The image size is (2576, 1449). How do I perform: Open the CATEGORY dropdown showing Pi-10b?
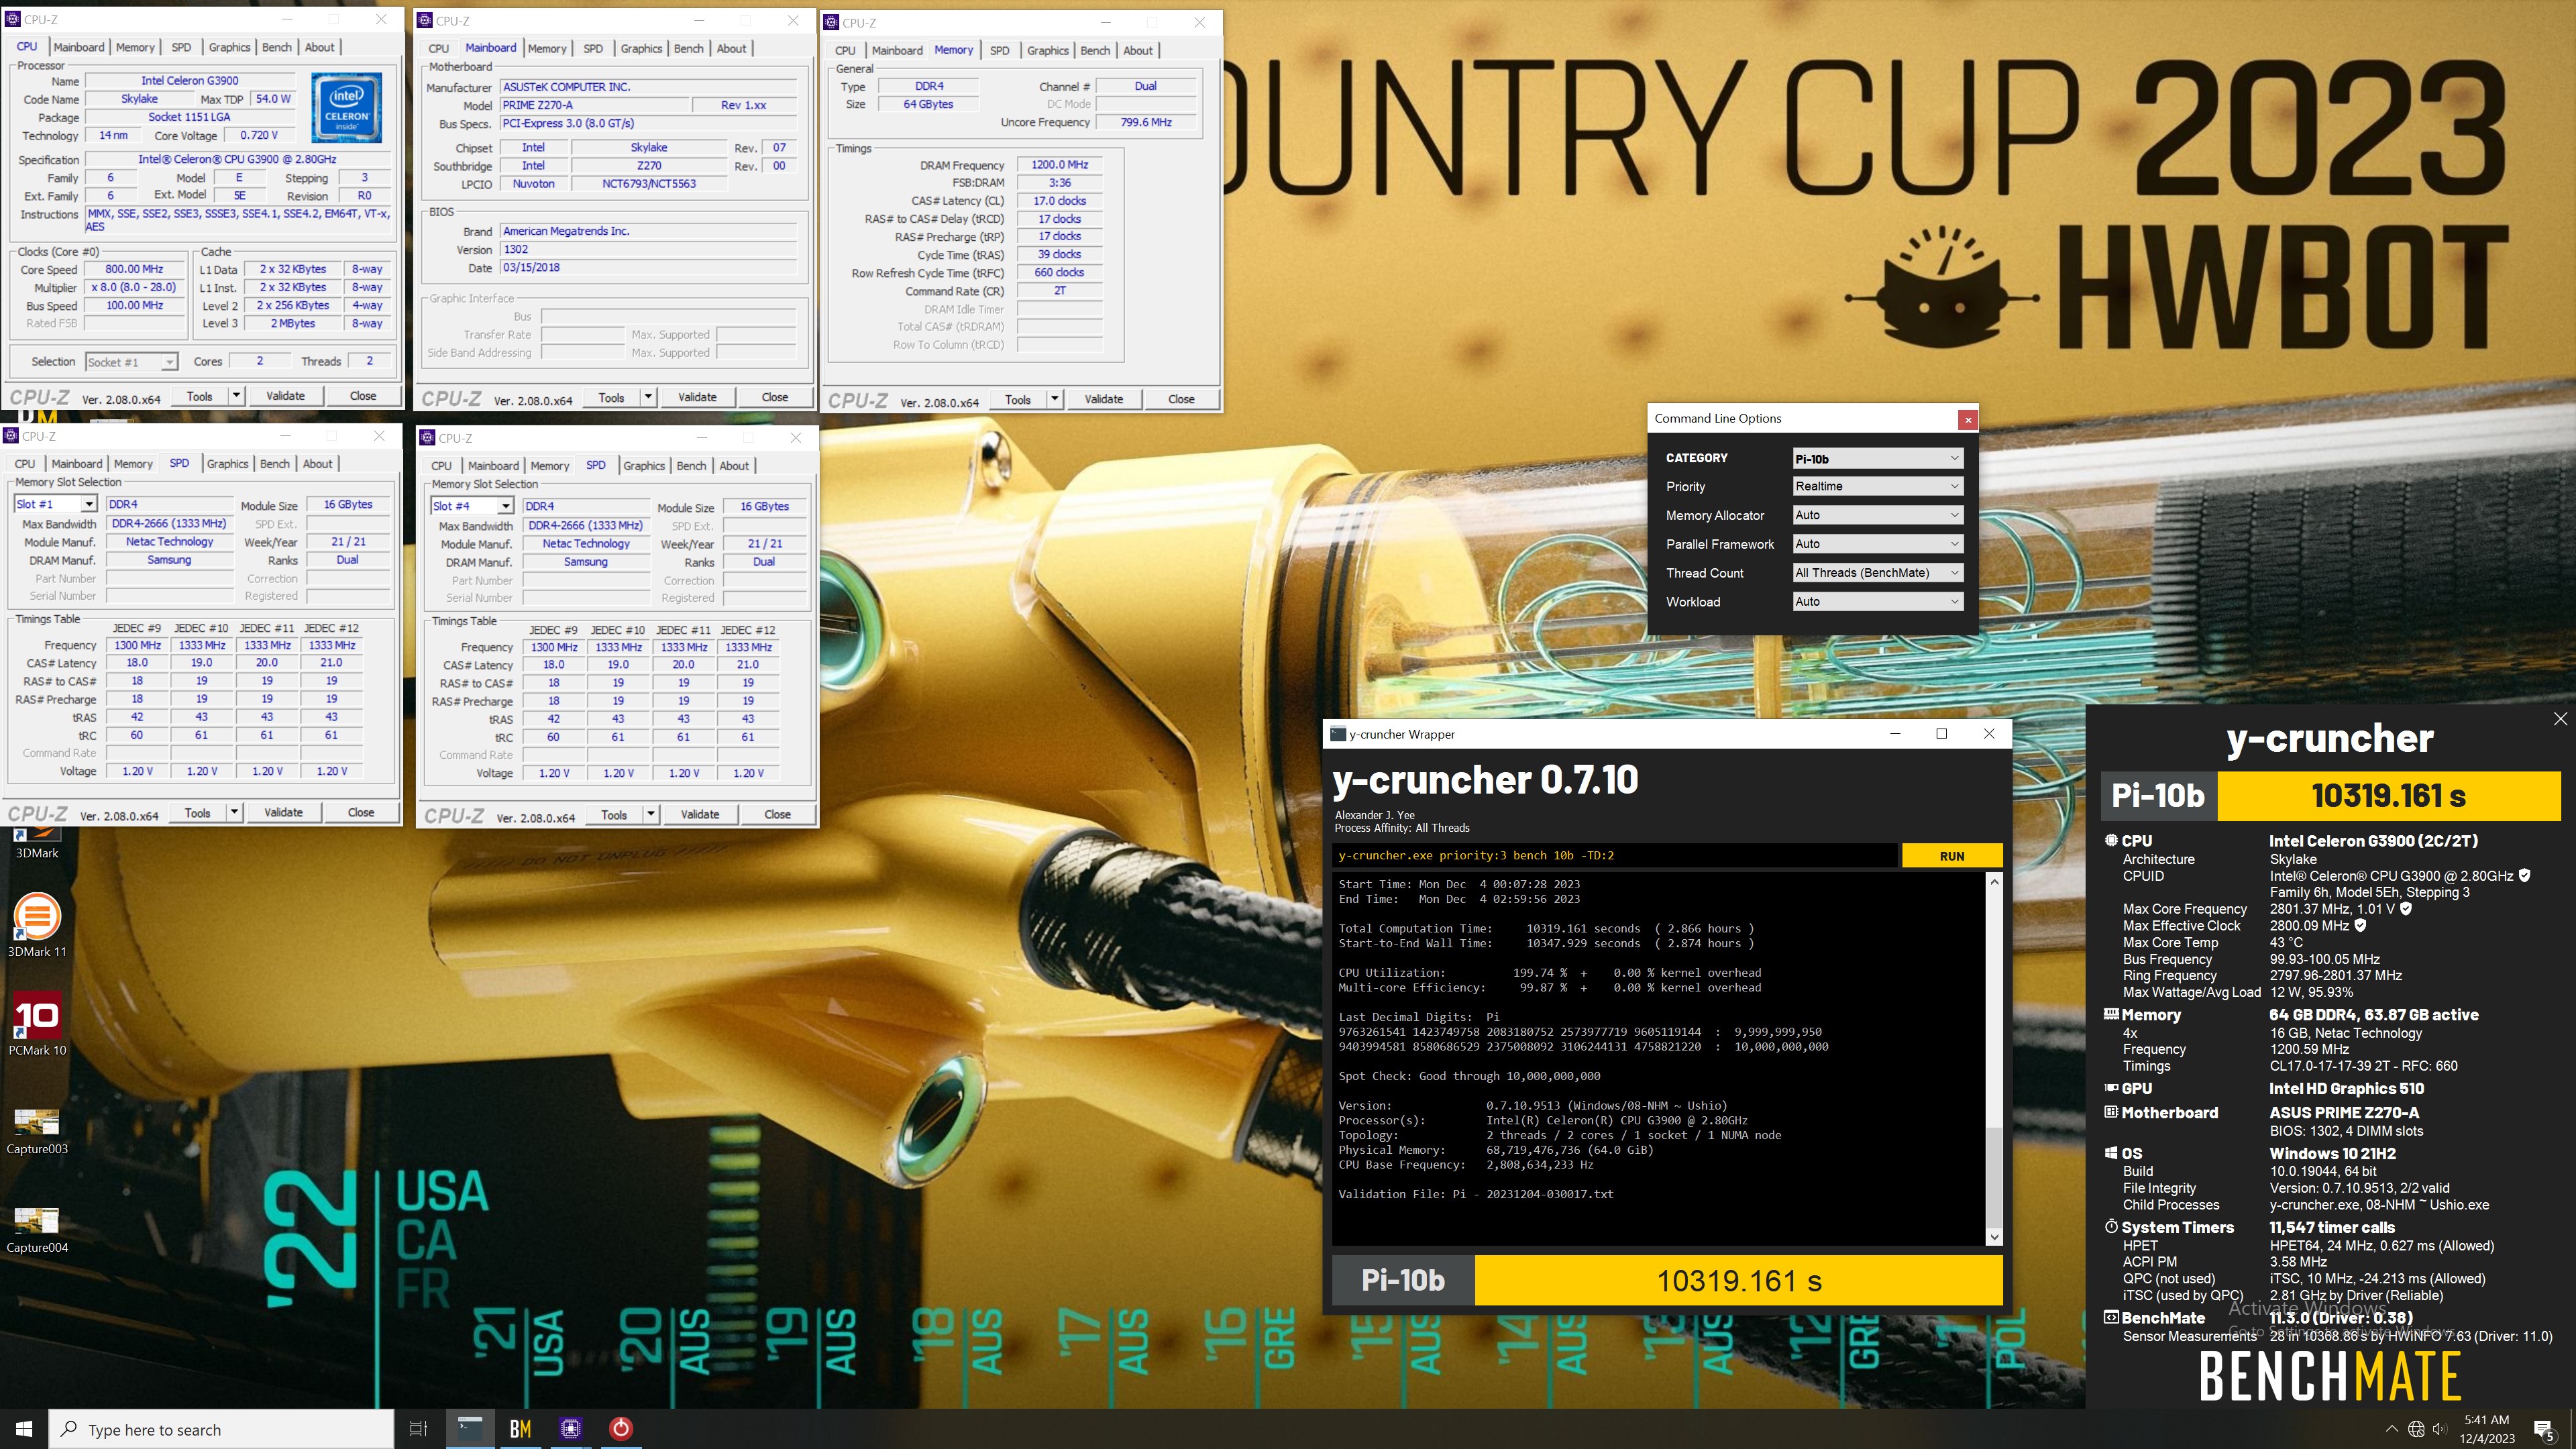click(1878, 459)
